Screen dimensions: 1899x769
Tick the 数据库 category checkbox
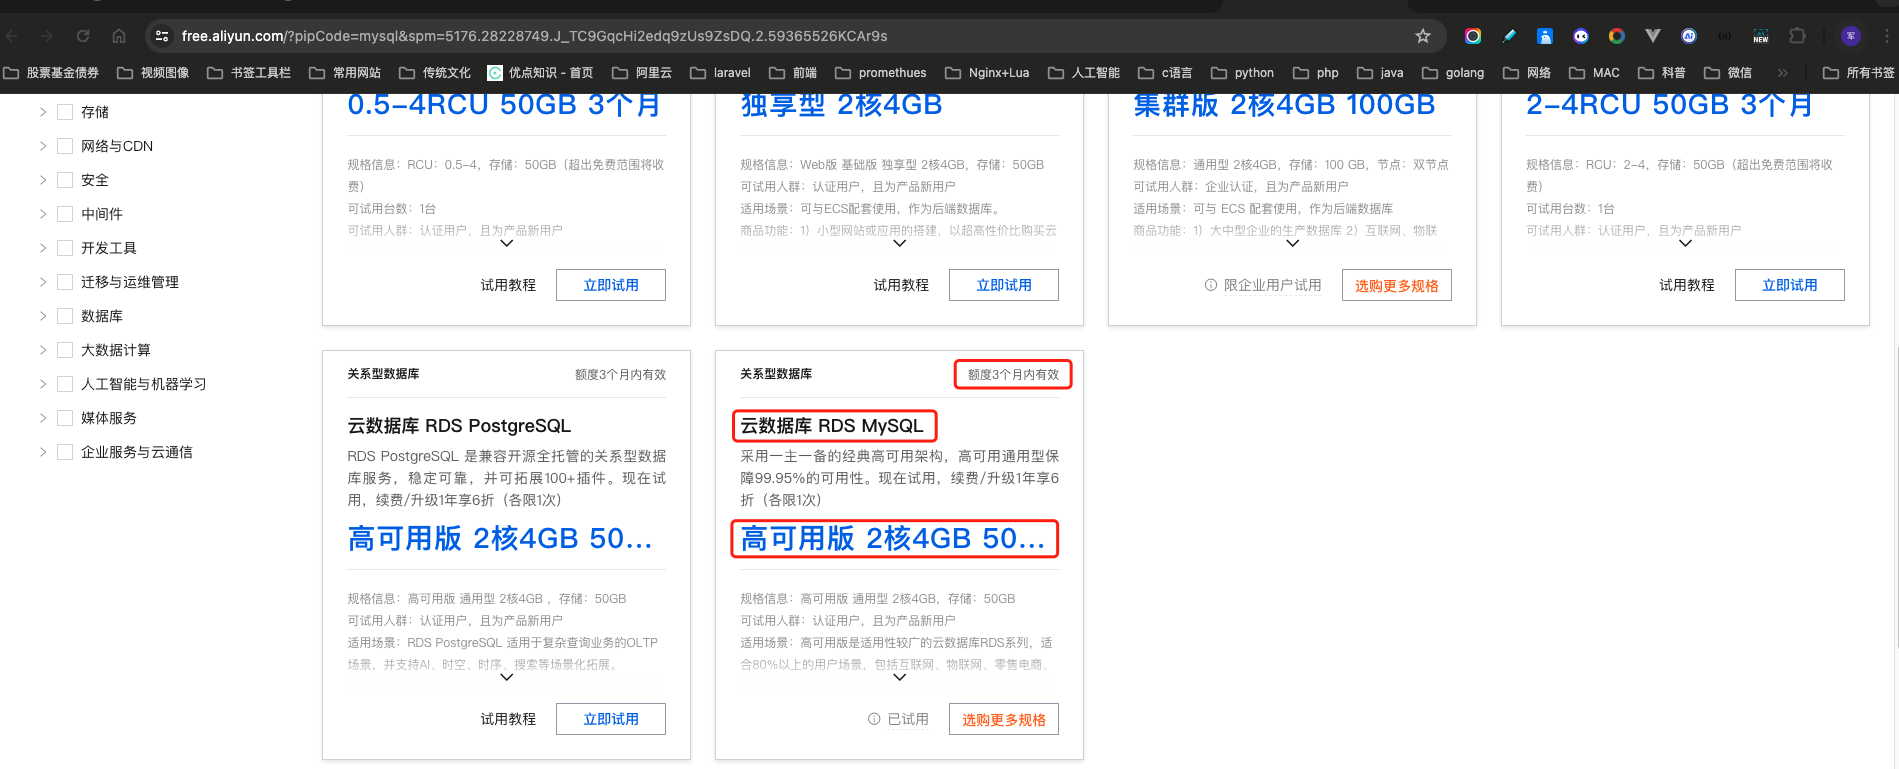click(65, 316)
